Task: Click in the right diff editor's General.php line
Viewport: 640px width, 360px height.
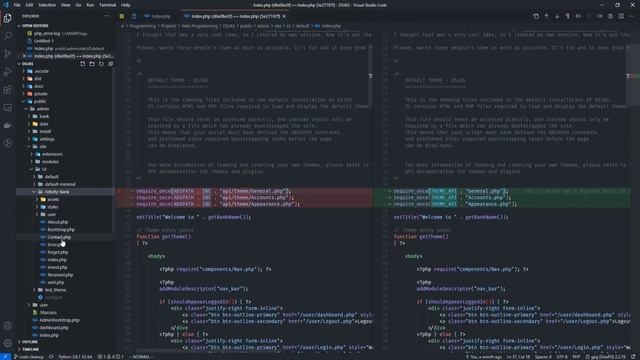Action: pyautogui.click(x=450, y=191)
